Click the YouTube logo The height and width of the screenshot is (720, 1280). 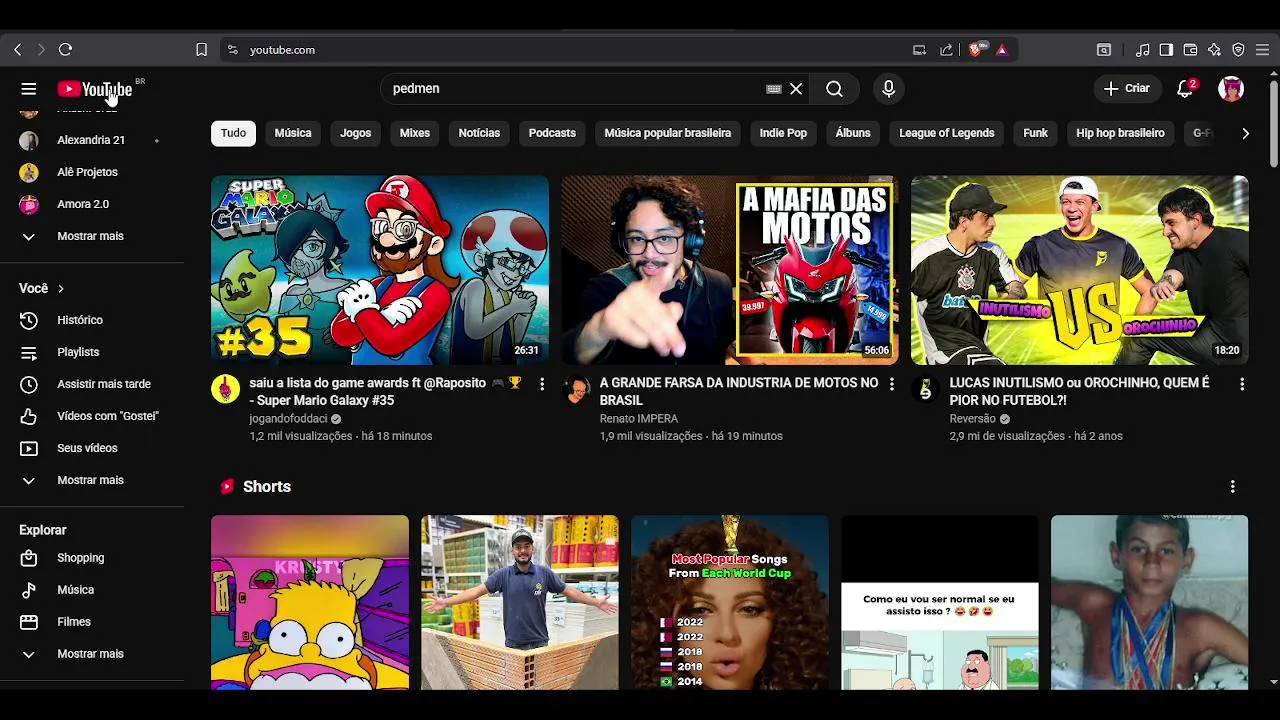[x=95, y=89]
